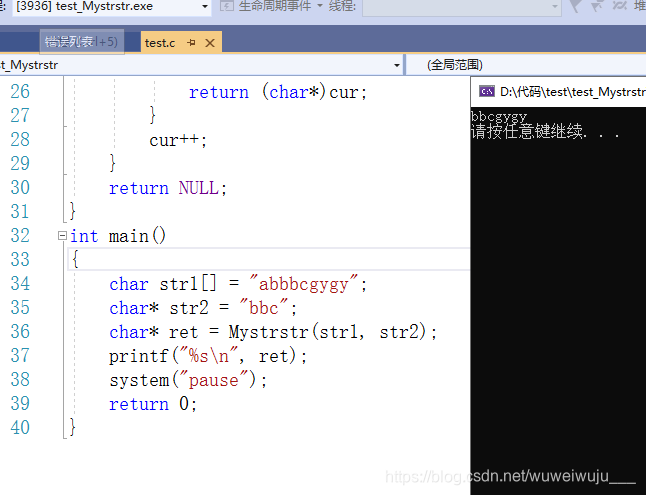Collapse the int main() function block
The width and height of the screenshot is (646, 495).
pos(62,236)
